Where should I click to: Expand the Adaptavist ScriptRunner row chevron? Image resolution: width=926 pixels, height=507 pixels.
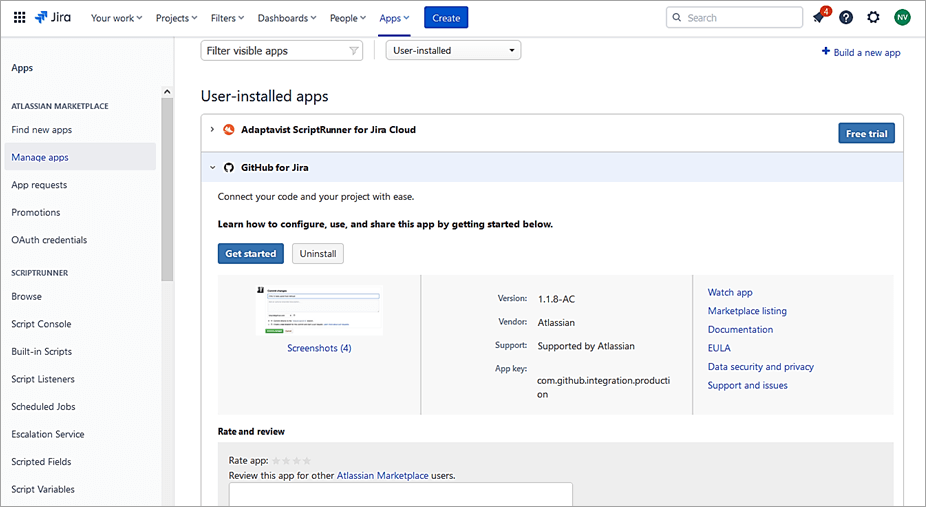212,130
